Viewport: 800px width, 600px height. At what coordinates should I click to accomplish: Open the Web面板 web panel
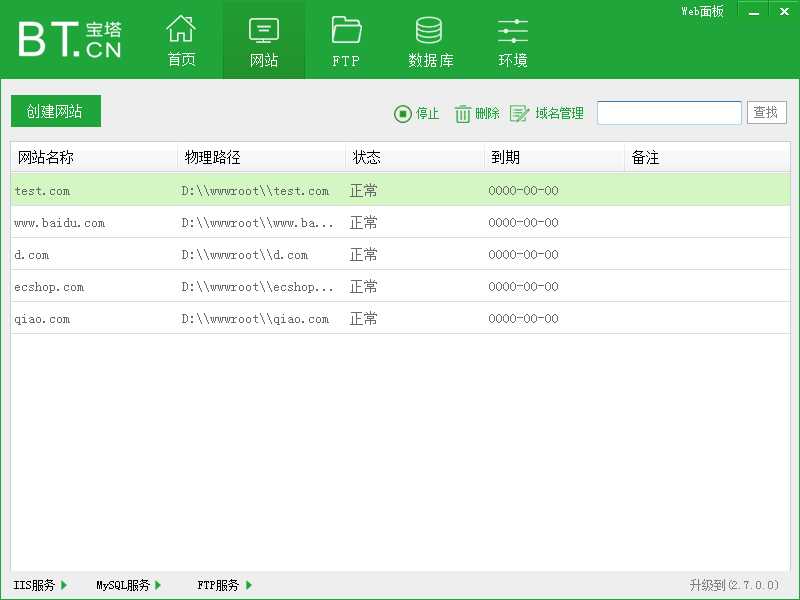click(701, 11)
